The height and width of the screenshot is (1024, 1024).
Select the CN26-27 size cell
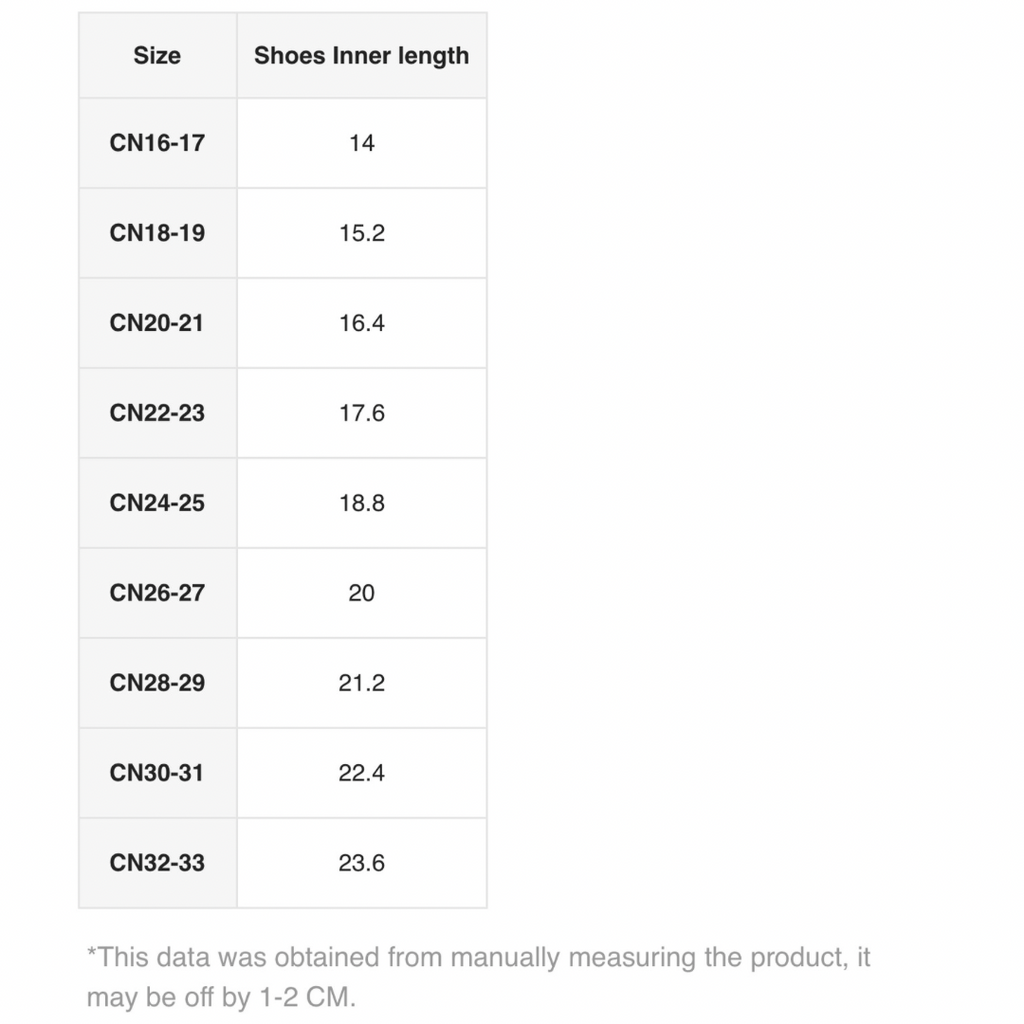[x=157, y=593]
